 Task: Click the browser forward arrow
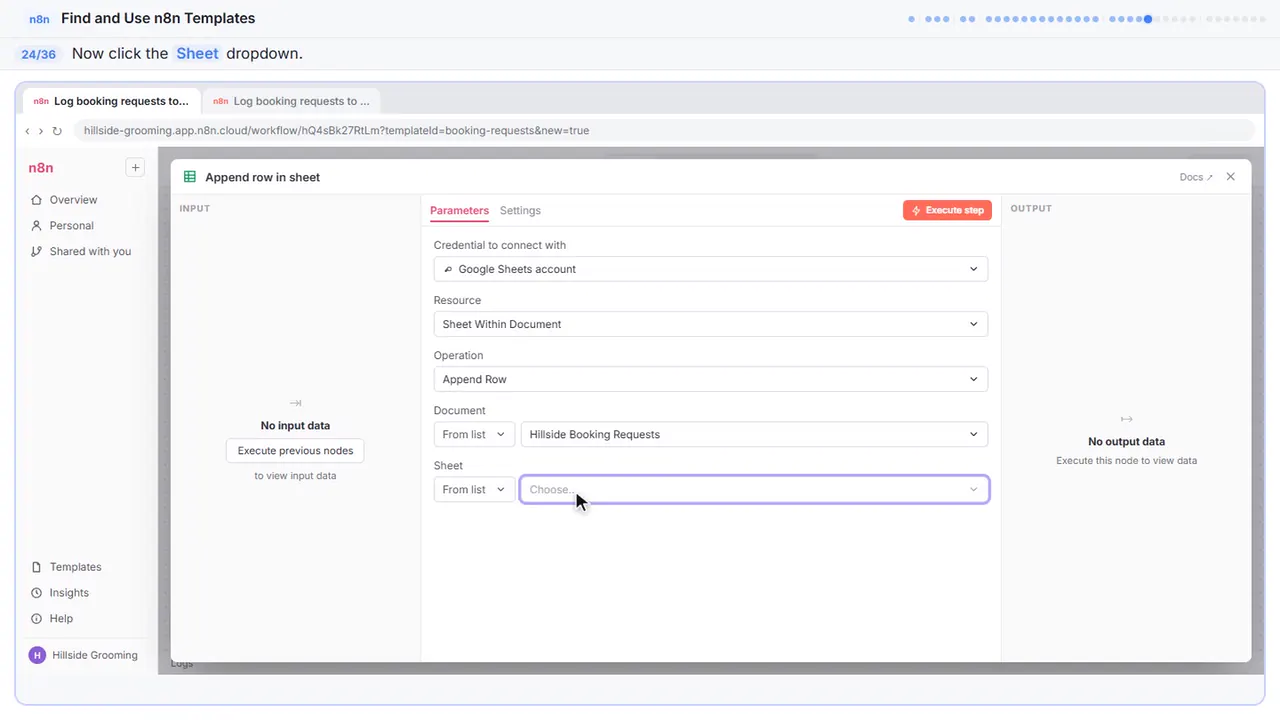(x=41, y=131)
